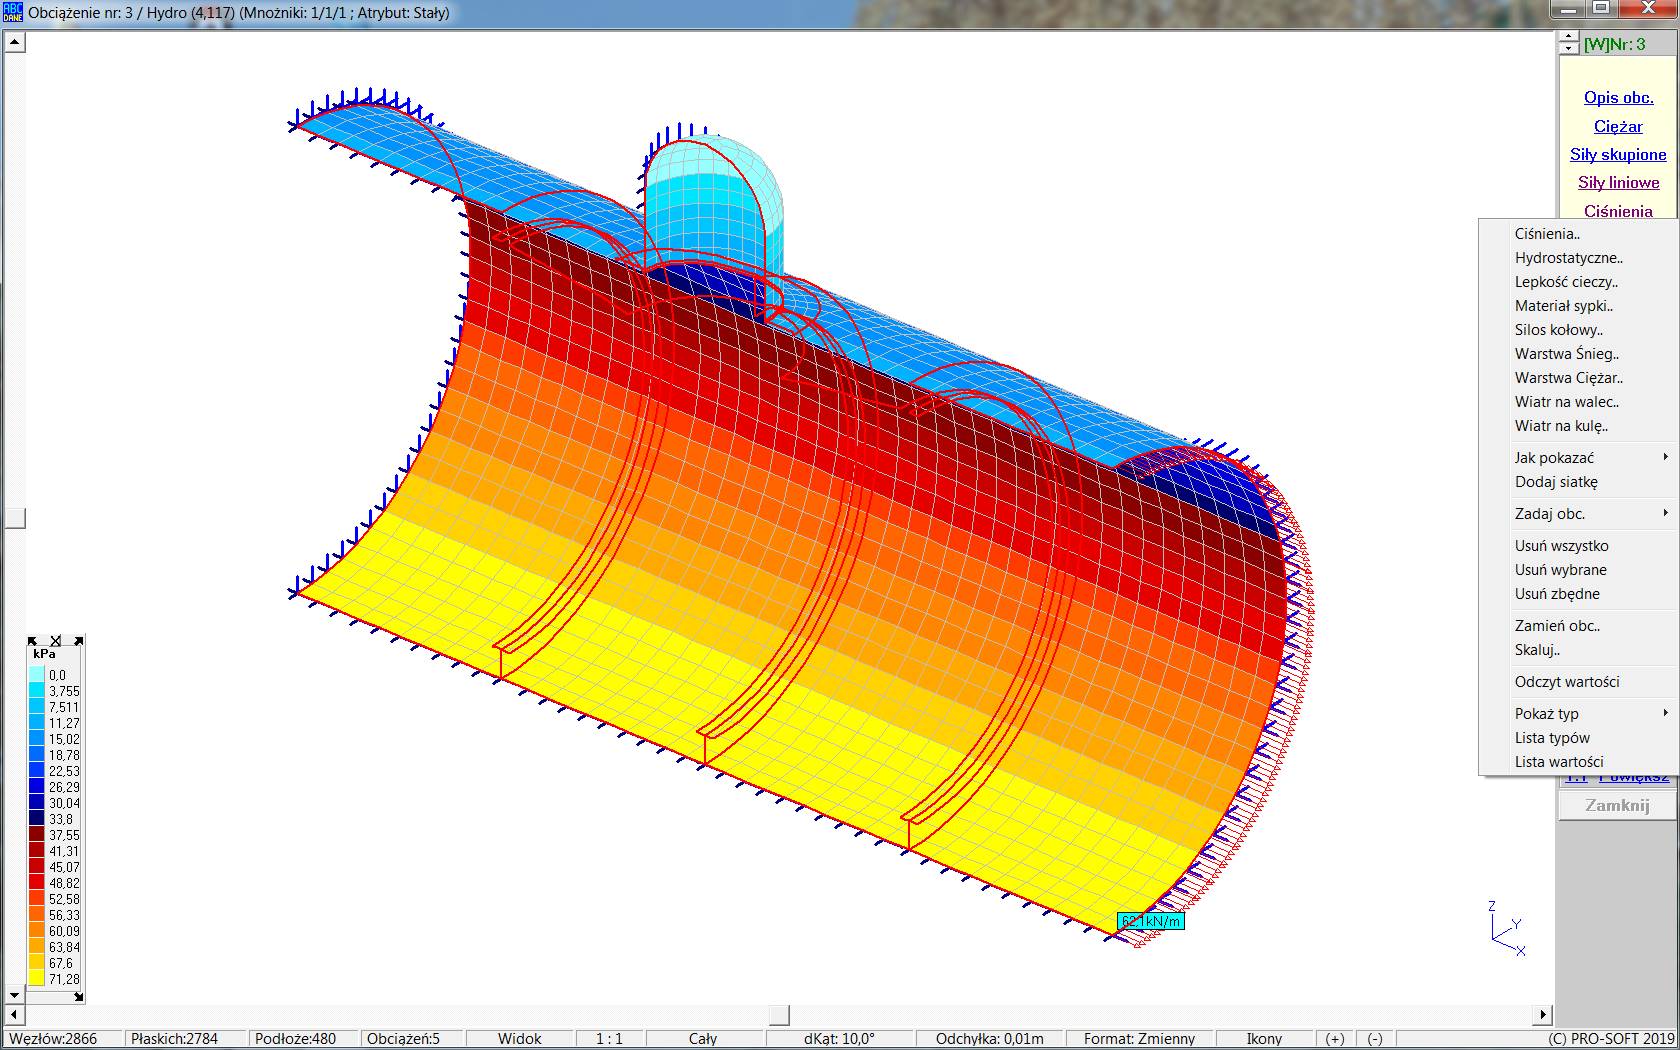1680x1050 pixels.
Task: Choose 'Silos kołowy..' menu entry
Action: tap(1558, 329)
